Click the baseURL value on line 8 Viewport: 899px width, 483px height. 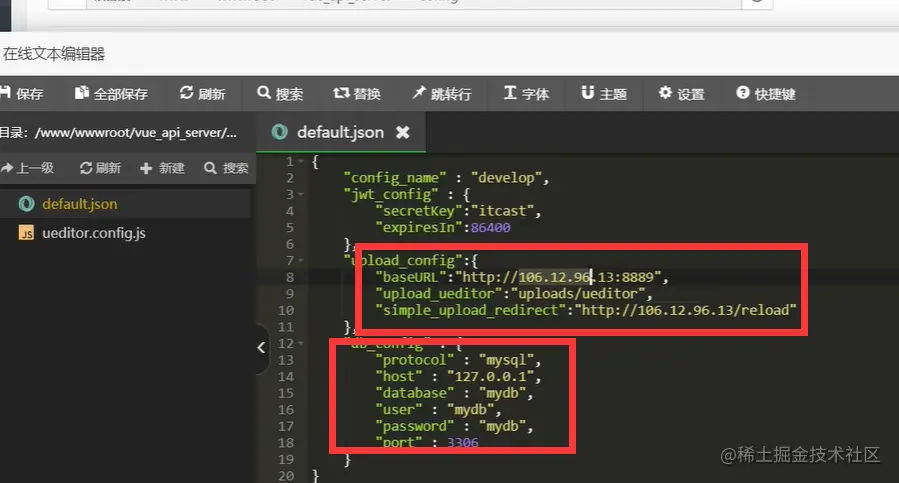[x=558, y=277]
